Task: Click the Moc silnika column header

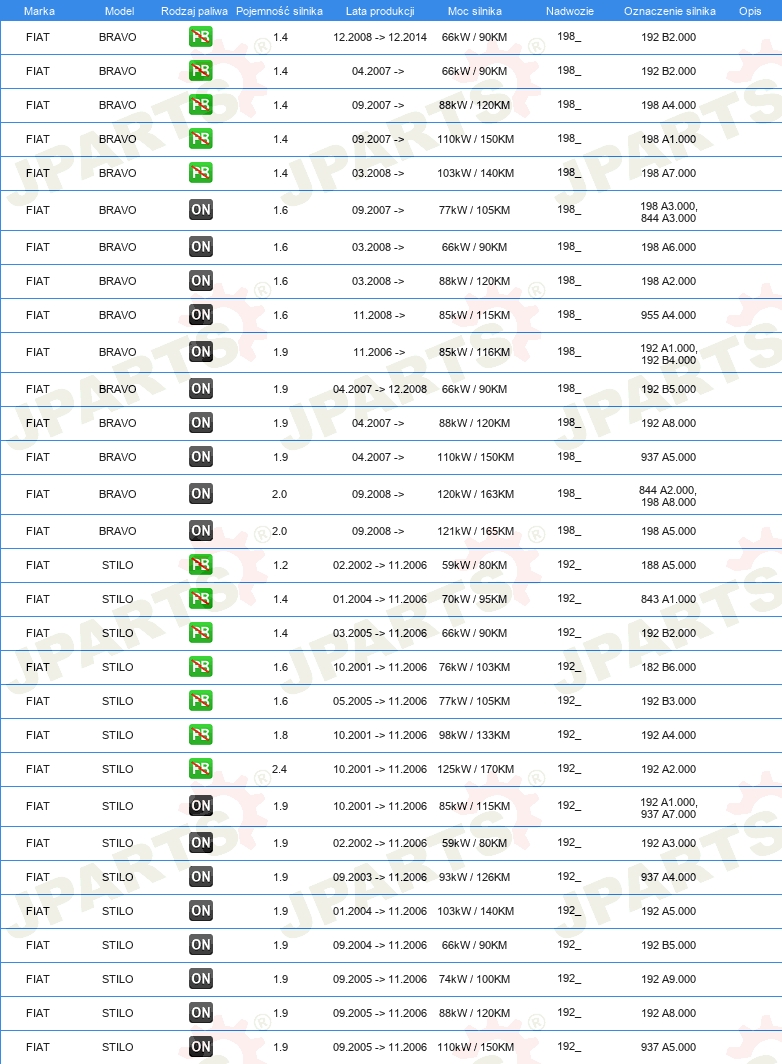Action: pos(474,11)
